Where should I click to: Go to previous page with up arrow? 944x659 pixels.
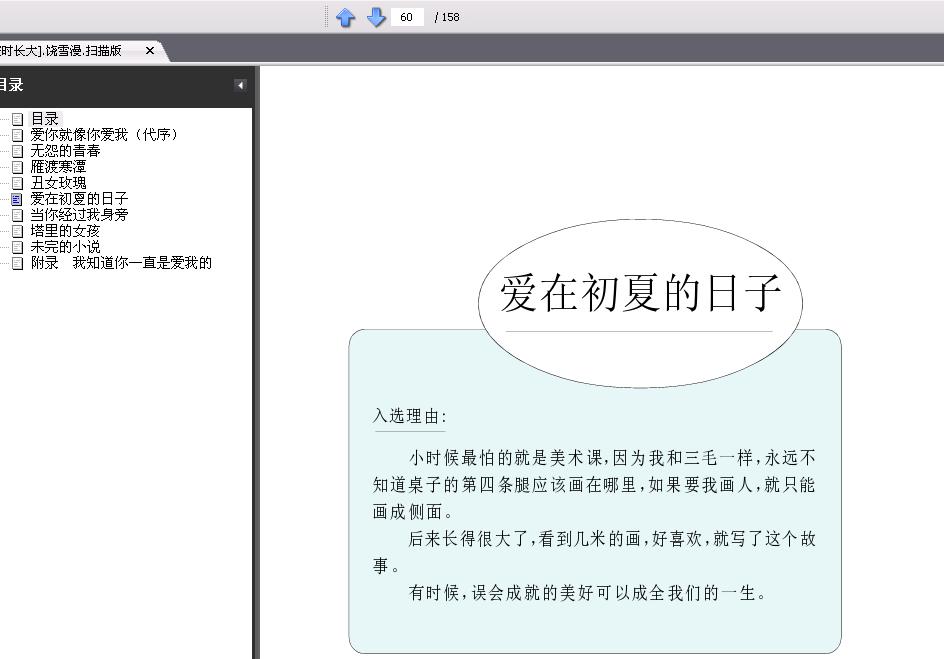click(x=346, y=17)
